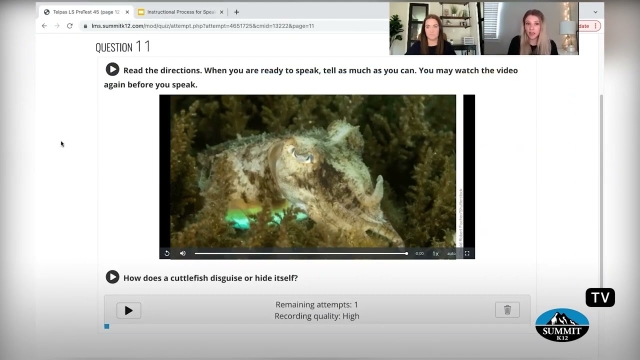Close the Instructional Process tab
This screenshot has width=640, height=360.
coord(222,12)
